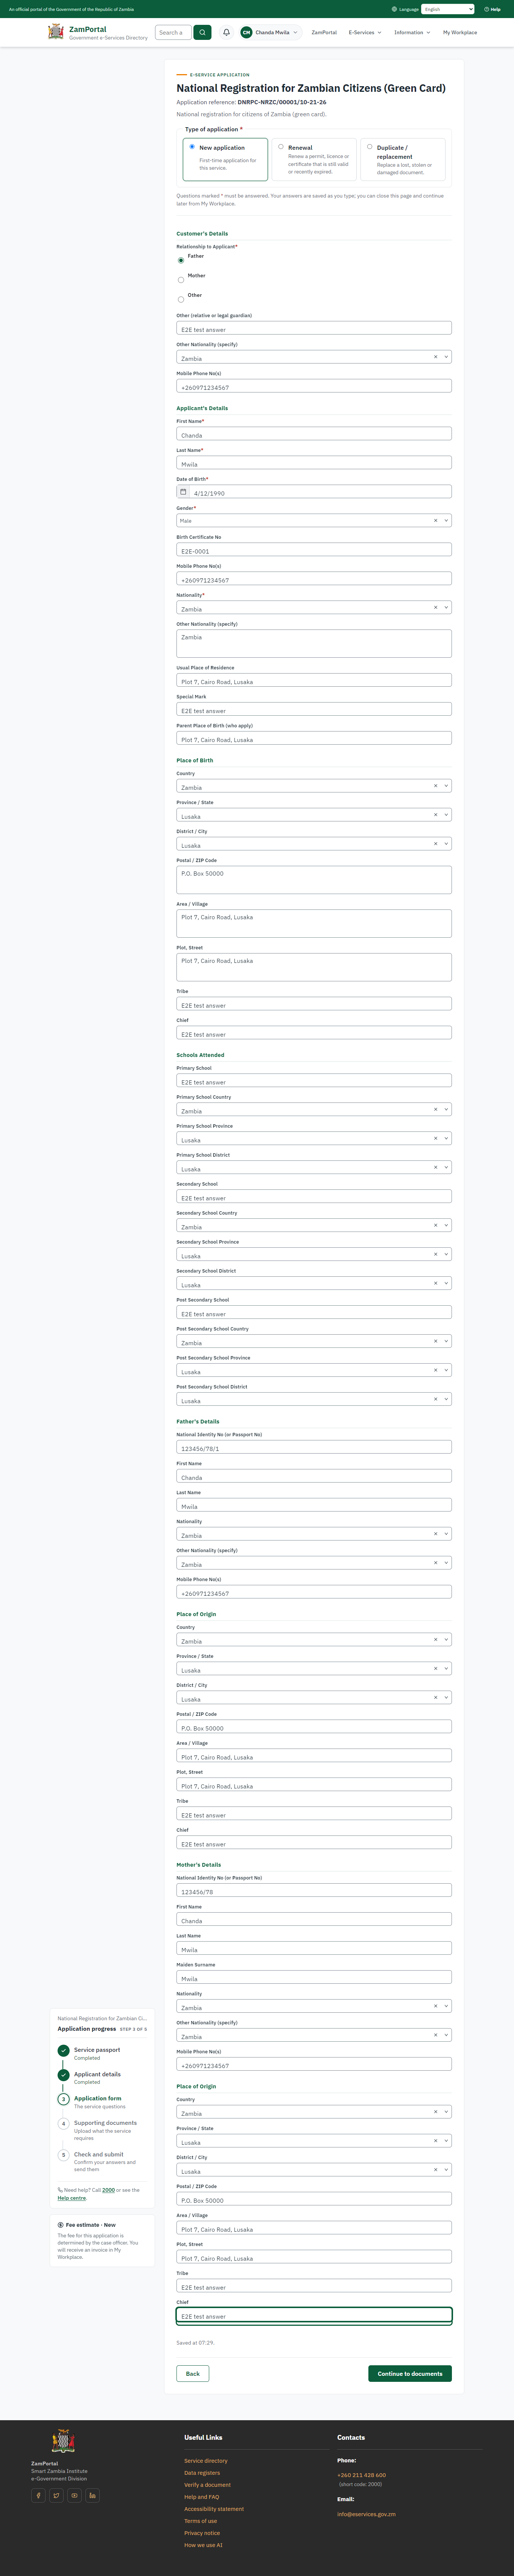Click Continue to documents button
The image size is (514, 2576).
pos(410,2373)
